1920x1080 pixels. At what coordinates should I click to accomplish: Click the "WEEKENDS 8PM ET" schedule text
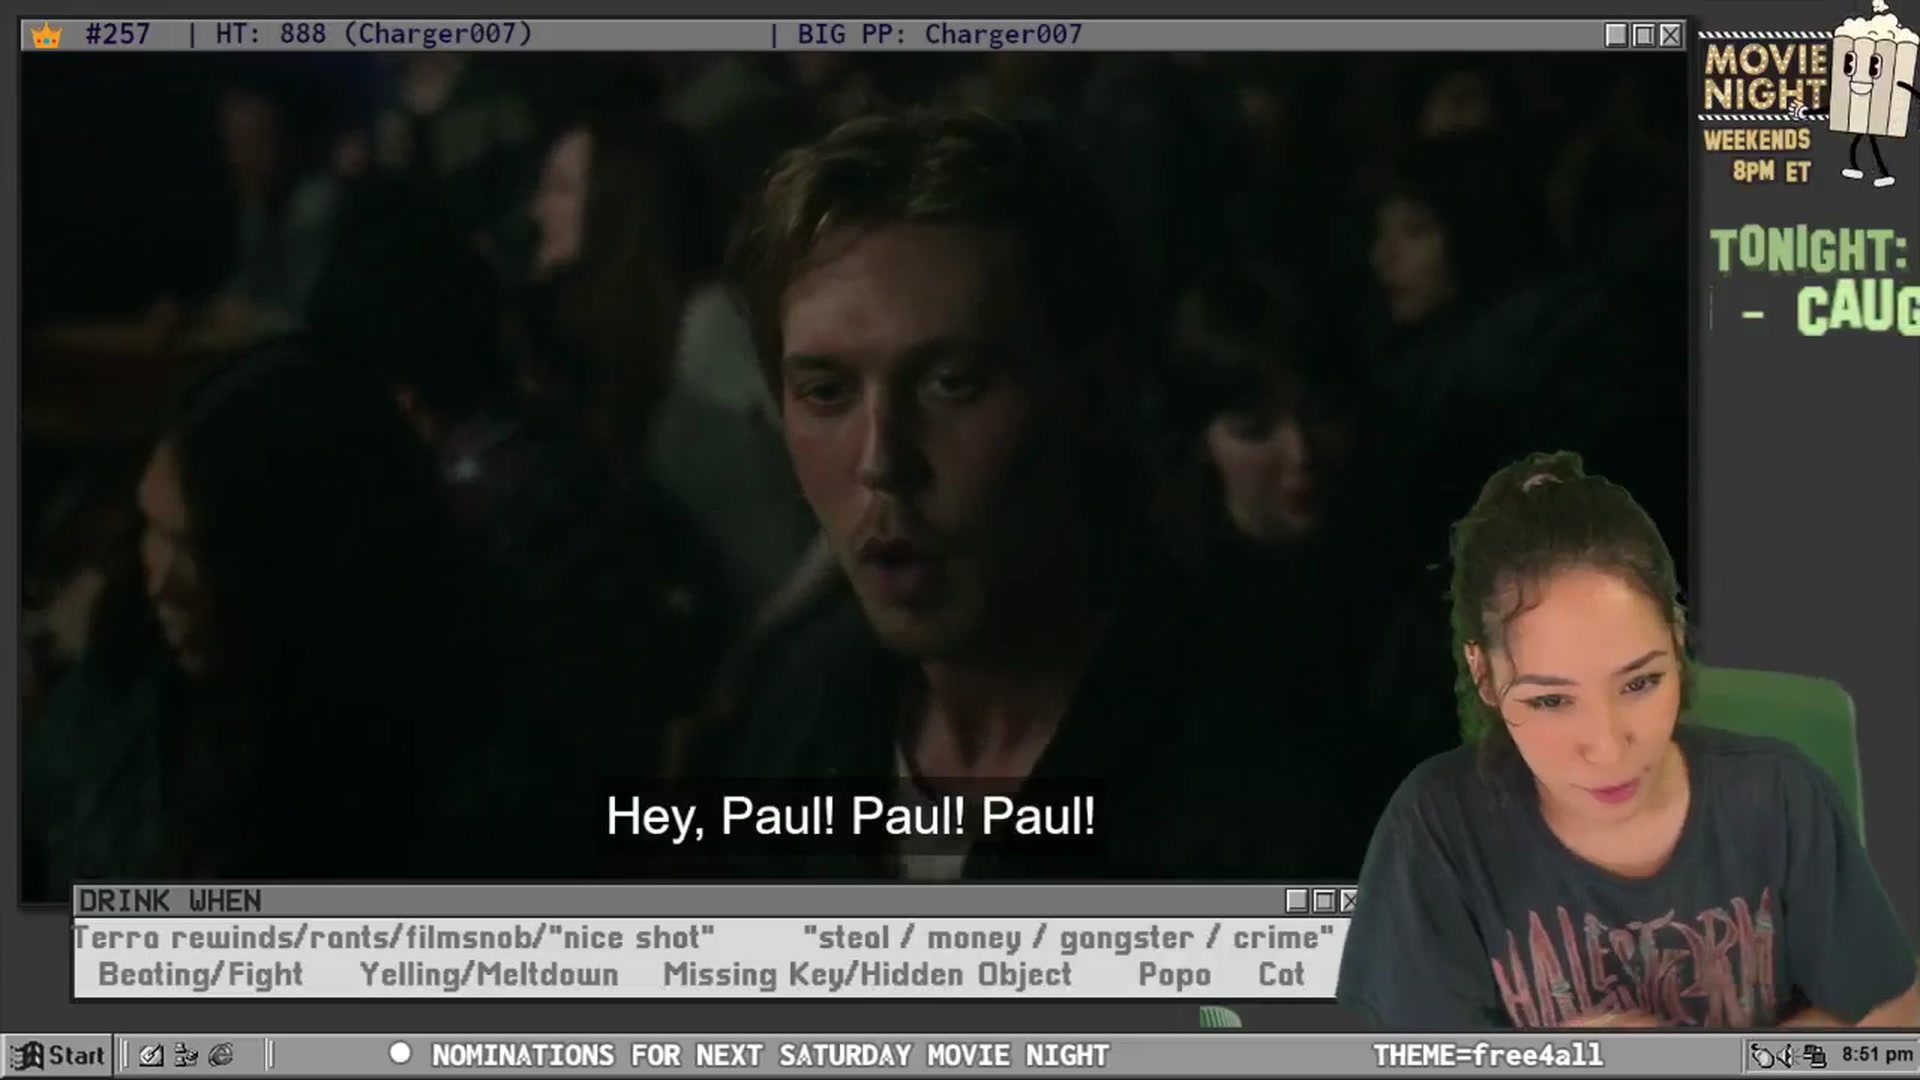[1758, 155]
